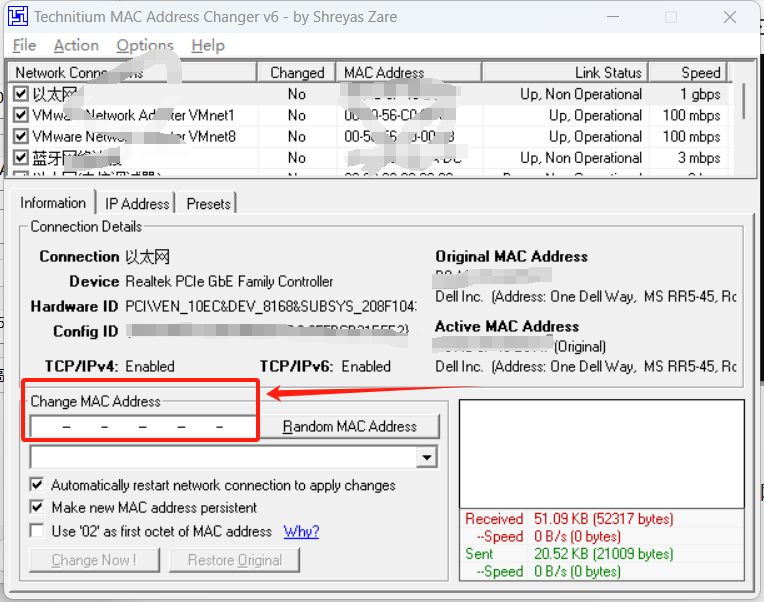Toggle checkbox for VMnet1 adapter row
Screen dimensions: 764x602
(x=20, y=115)
